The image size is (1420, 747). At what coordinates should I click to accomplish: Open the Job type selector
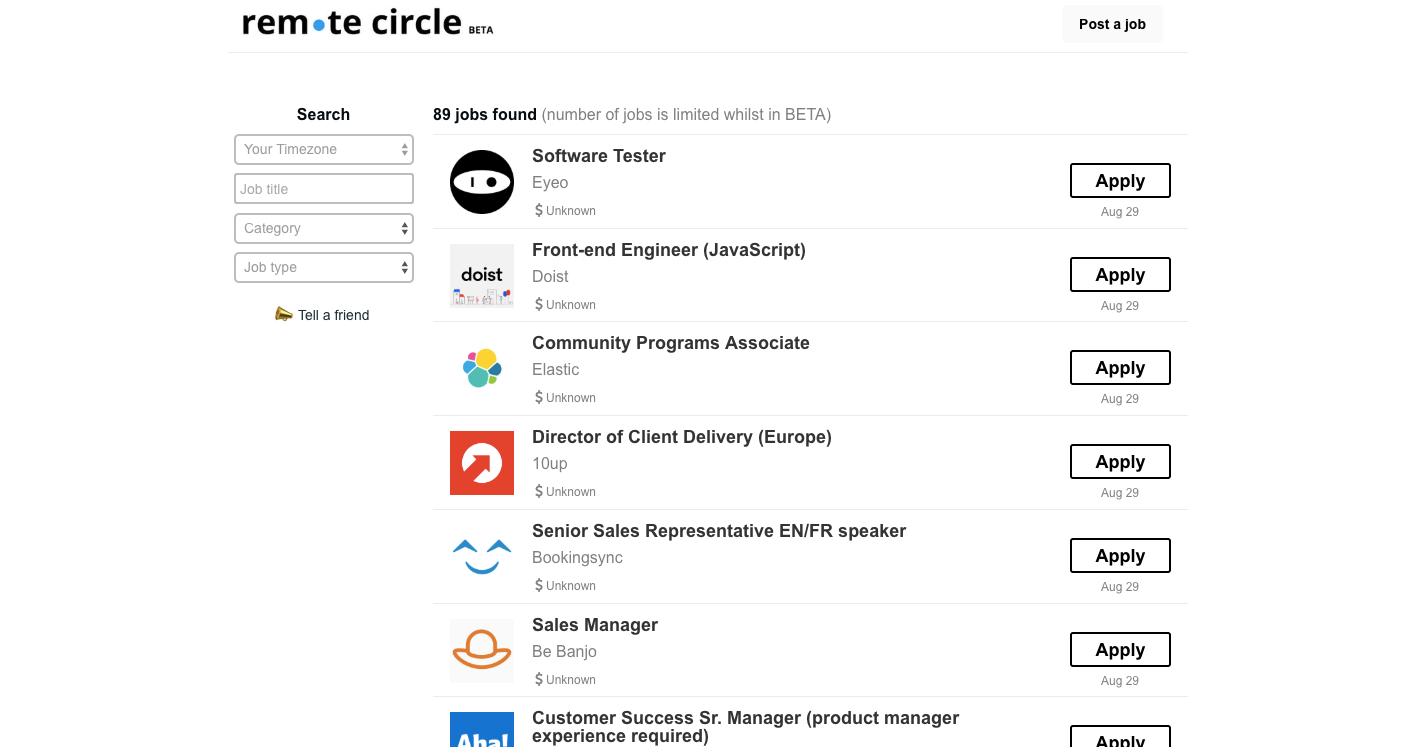click(x=324, y=267)
